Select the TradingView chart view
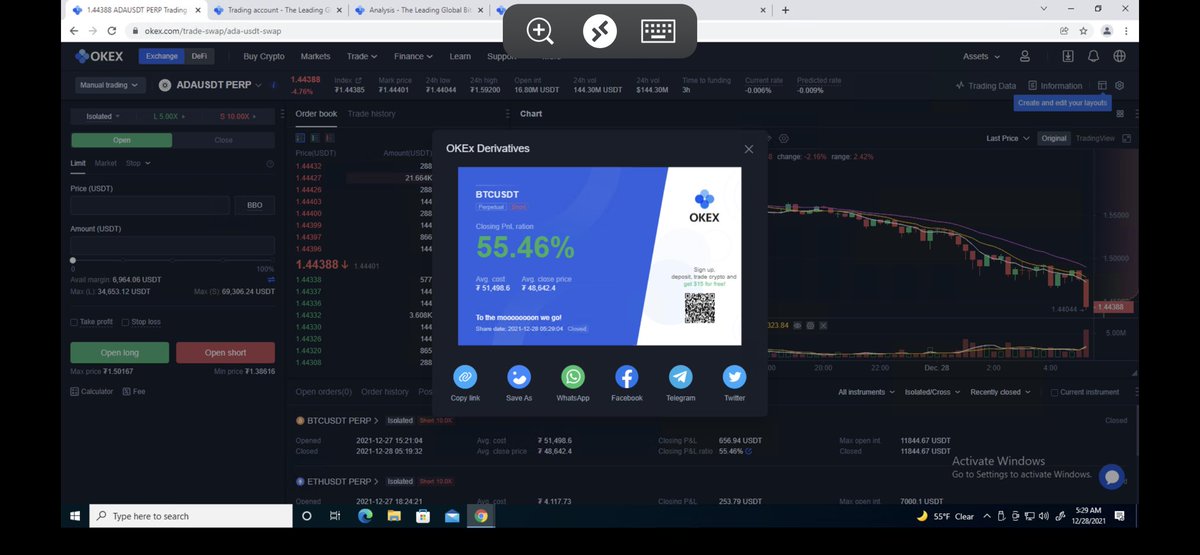This screenshot has width=1200, height=555. point(1093,138)
